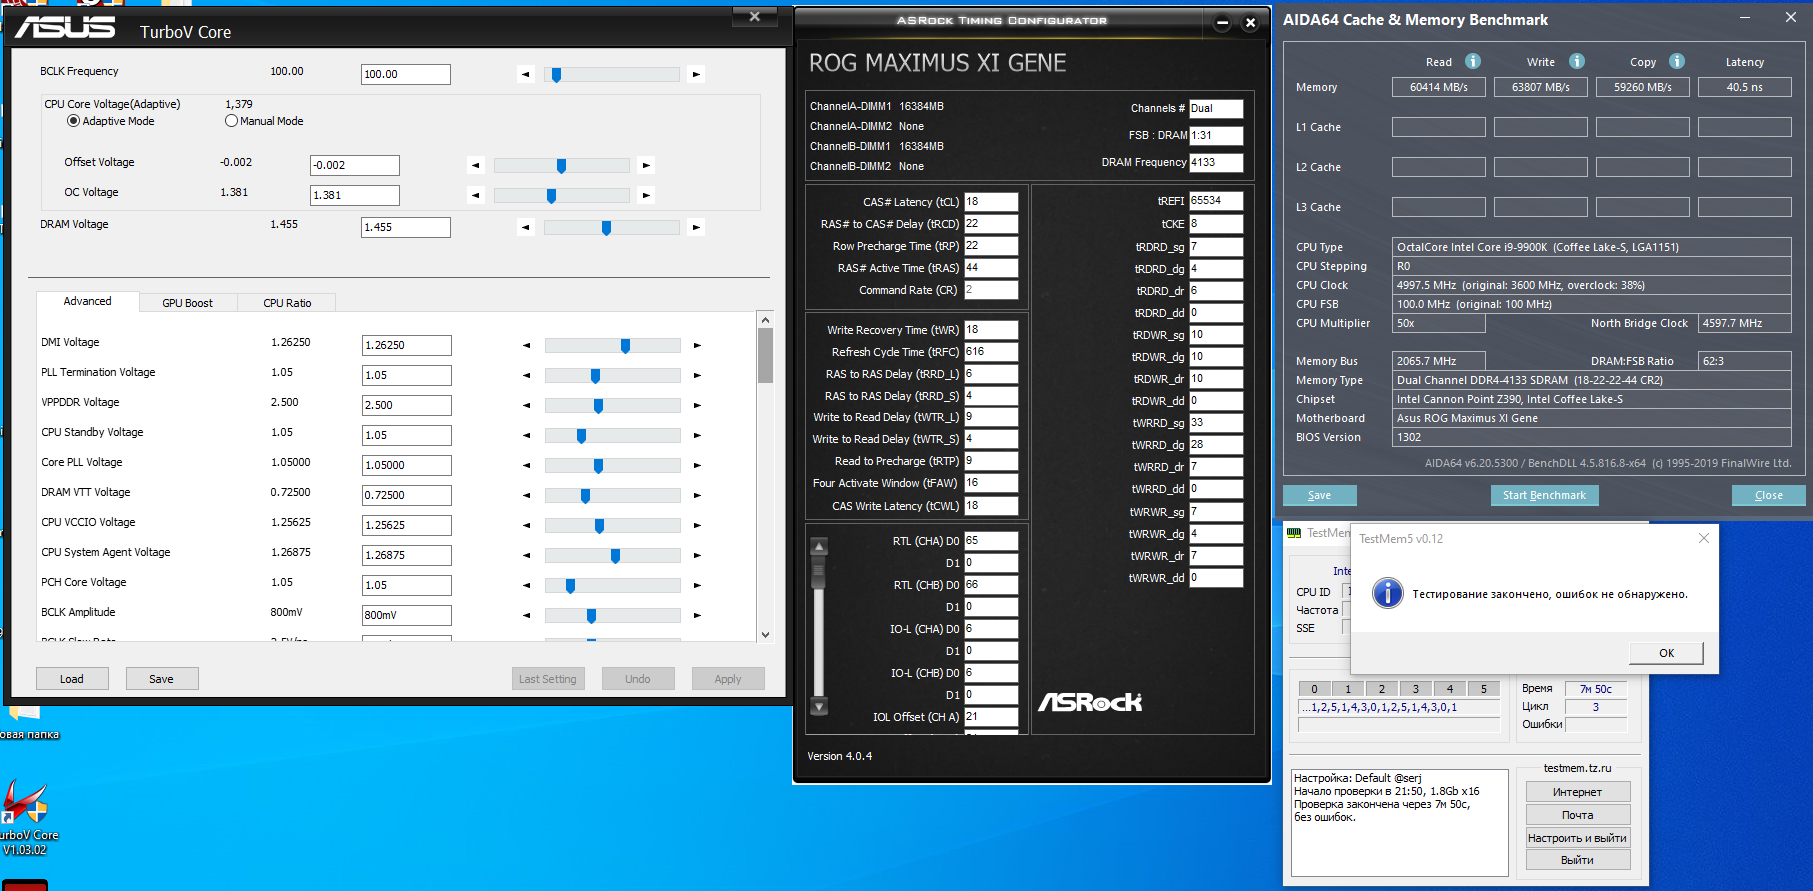
Task: Increase DRAM Voltage with the right arrow
Action: [x=696, y=227]
